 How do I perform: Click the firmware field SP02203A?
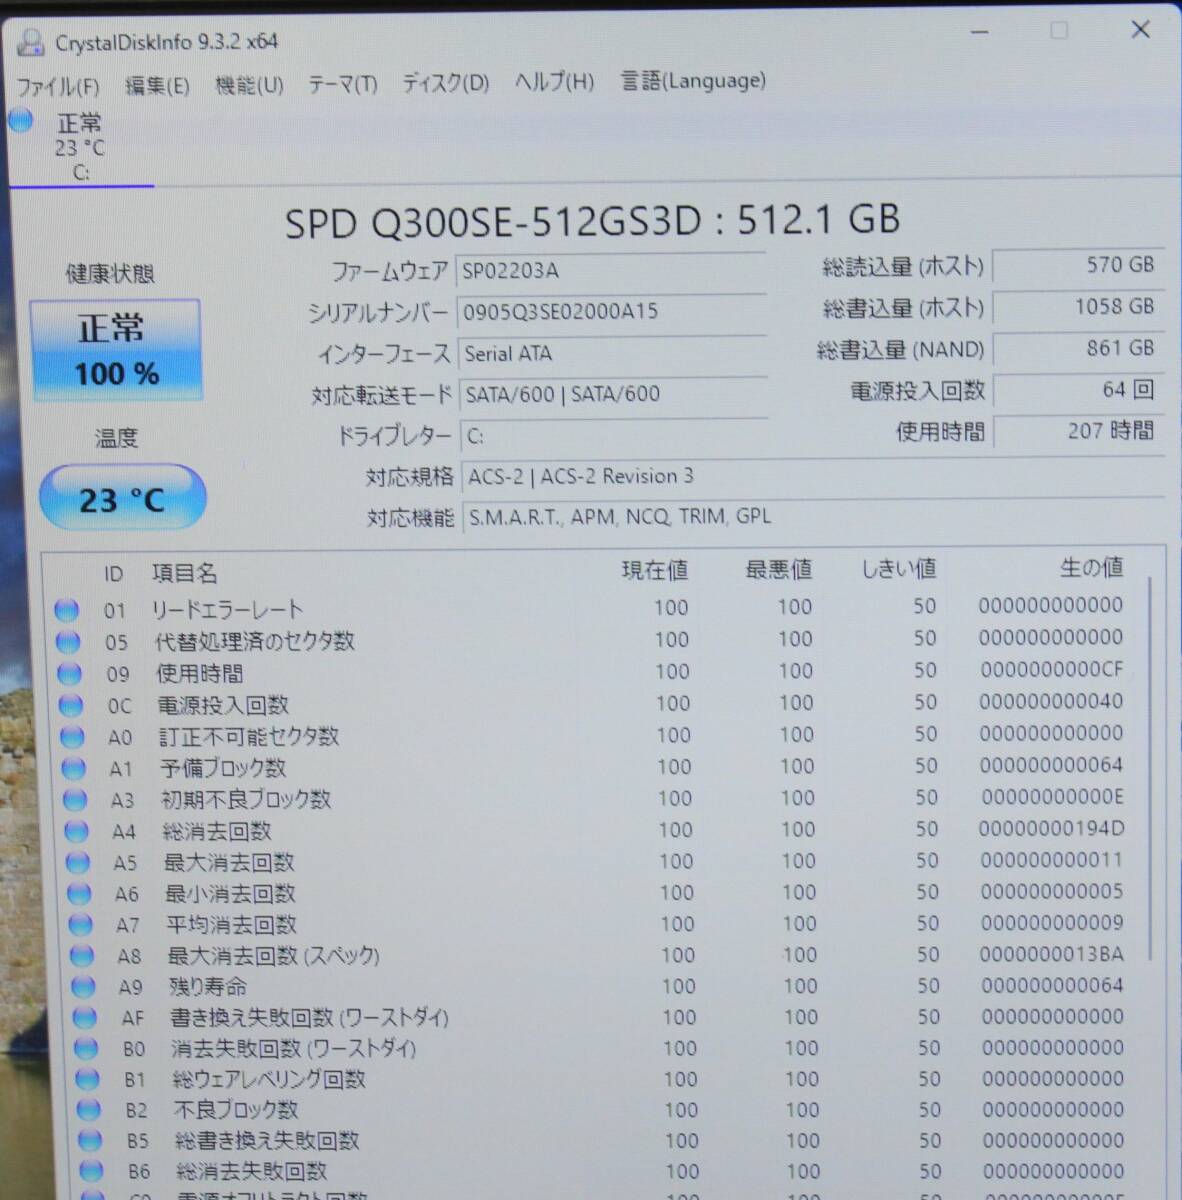[611, 270]
